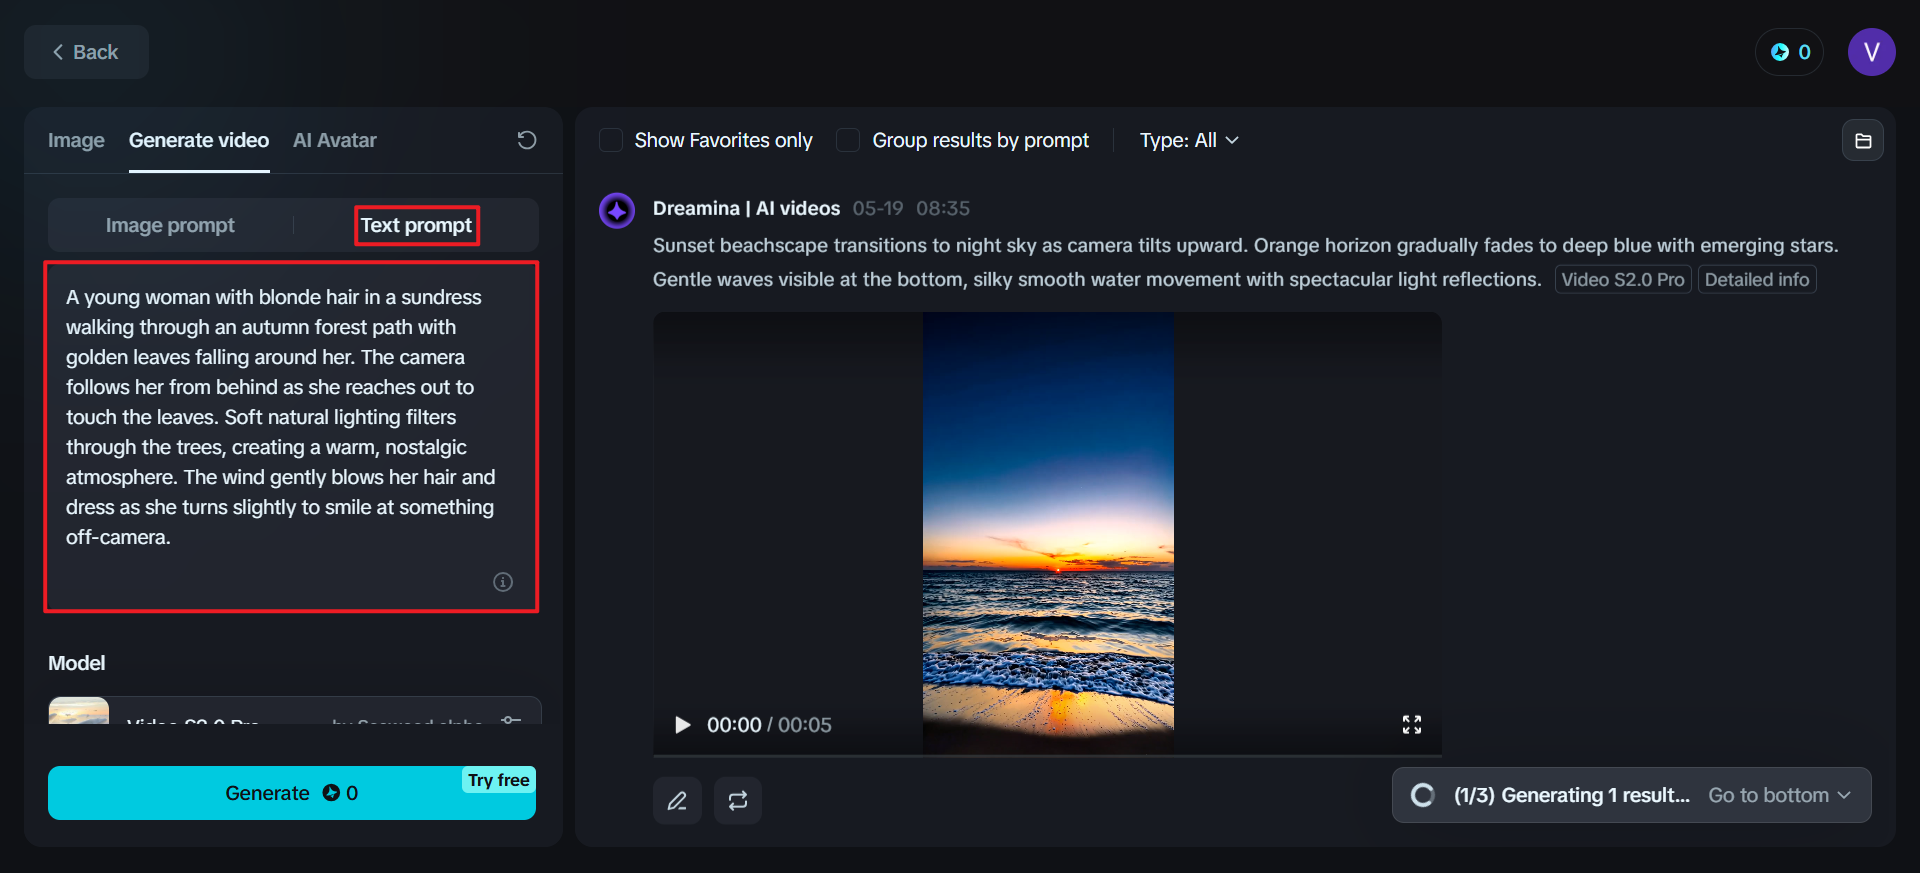Click the Model thumbnail image
Screen dimensions: 1920x873
(x=79, y=711)
